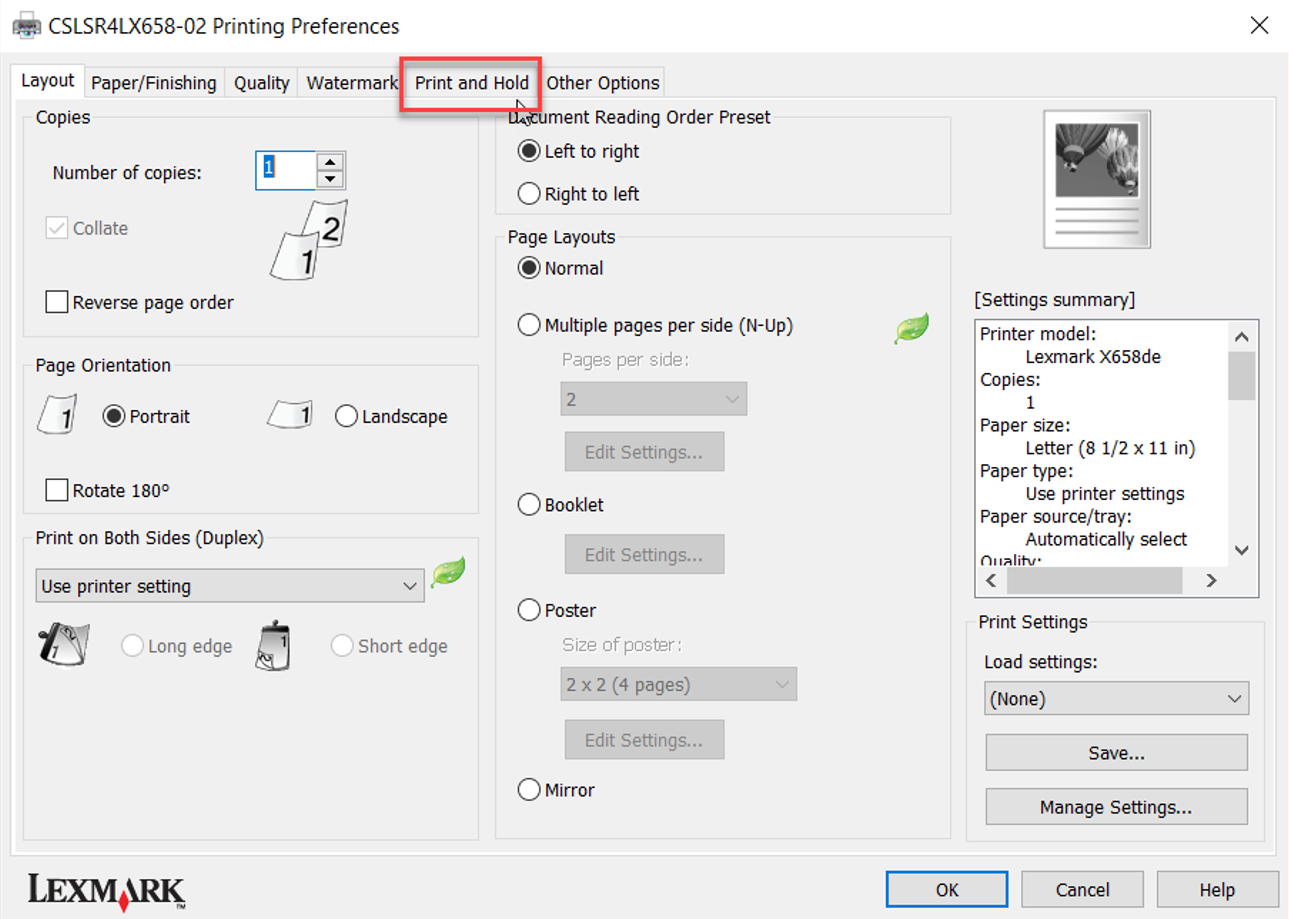The width and height of the screenshot is (1289, 919).
Task: Click settings summary scroll left arrow
Action: [992, 580]
